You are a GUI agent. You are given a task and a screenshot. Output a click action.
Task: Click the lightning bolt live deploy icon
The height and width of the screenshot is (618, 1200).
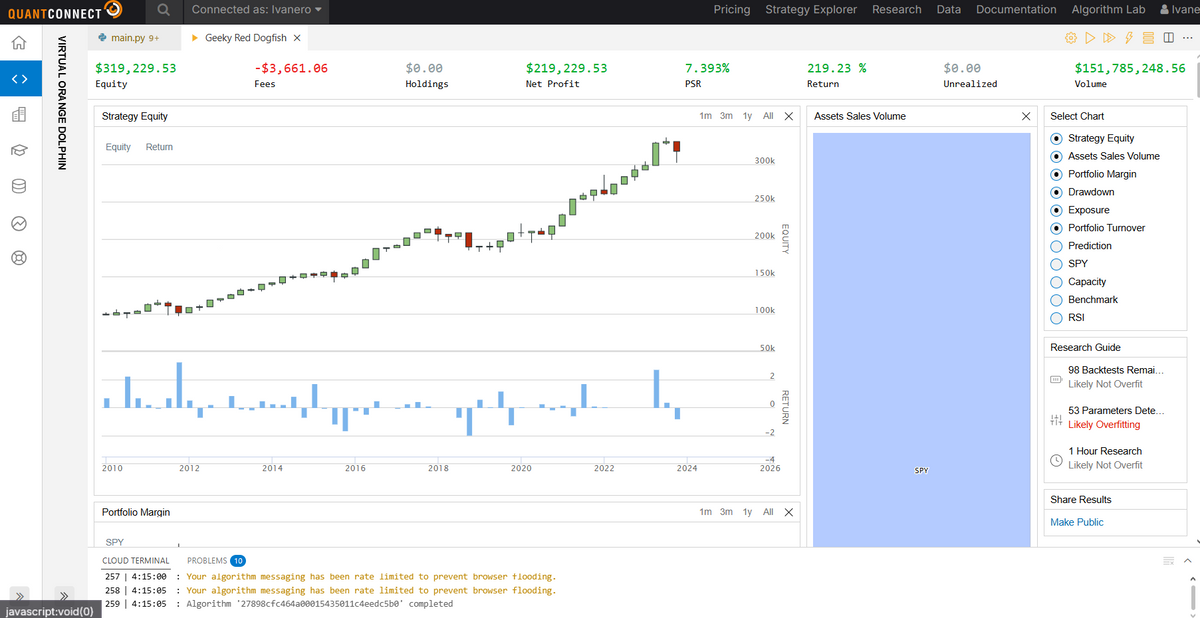click(x=1128, y=38)
